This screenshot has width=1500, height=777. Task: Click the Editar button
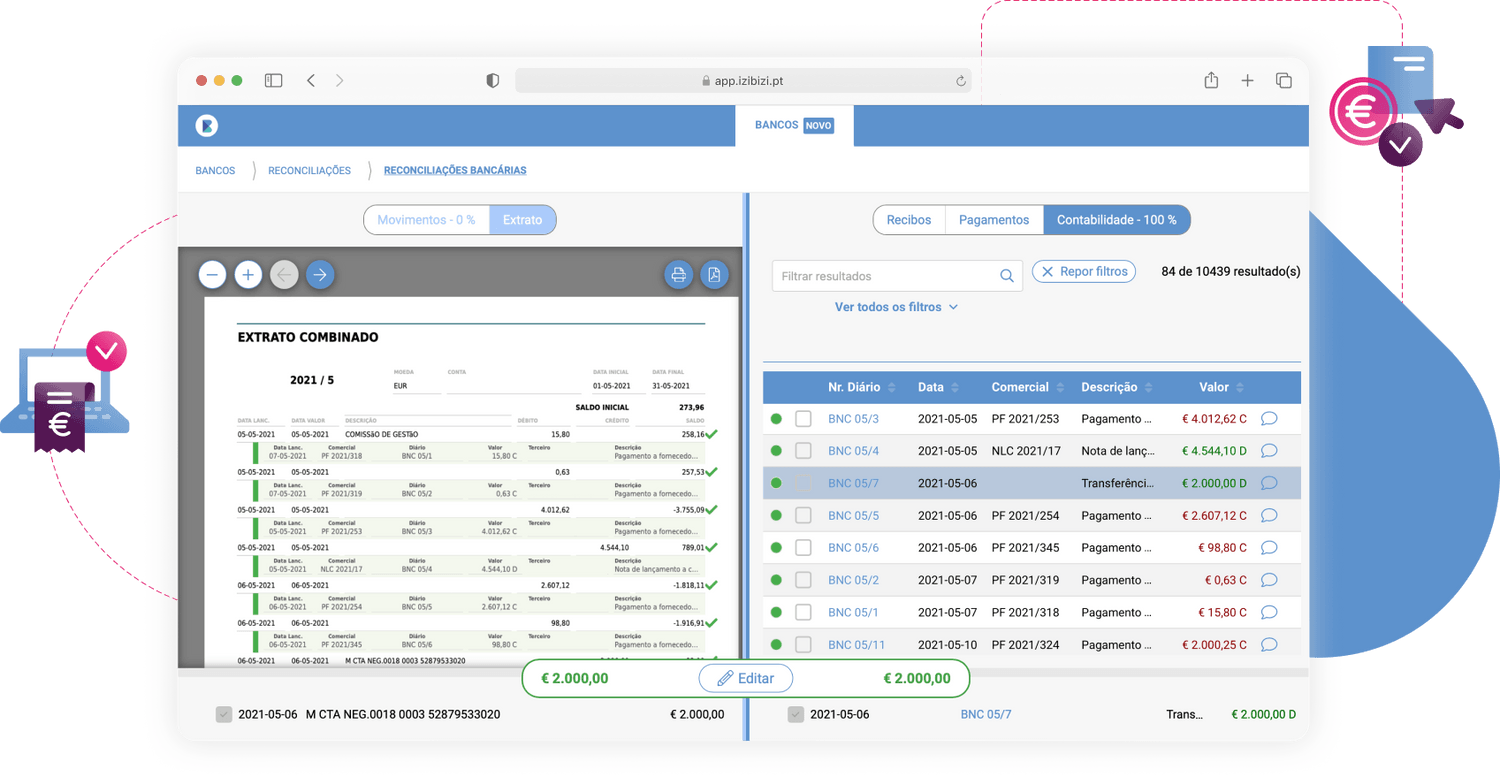(745, 678)
